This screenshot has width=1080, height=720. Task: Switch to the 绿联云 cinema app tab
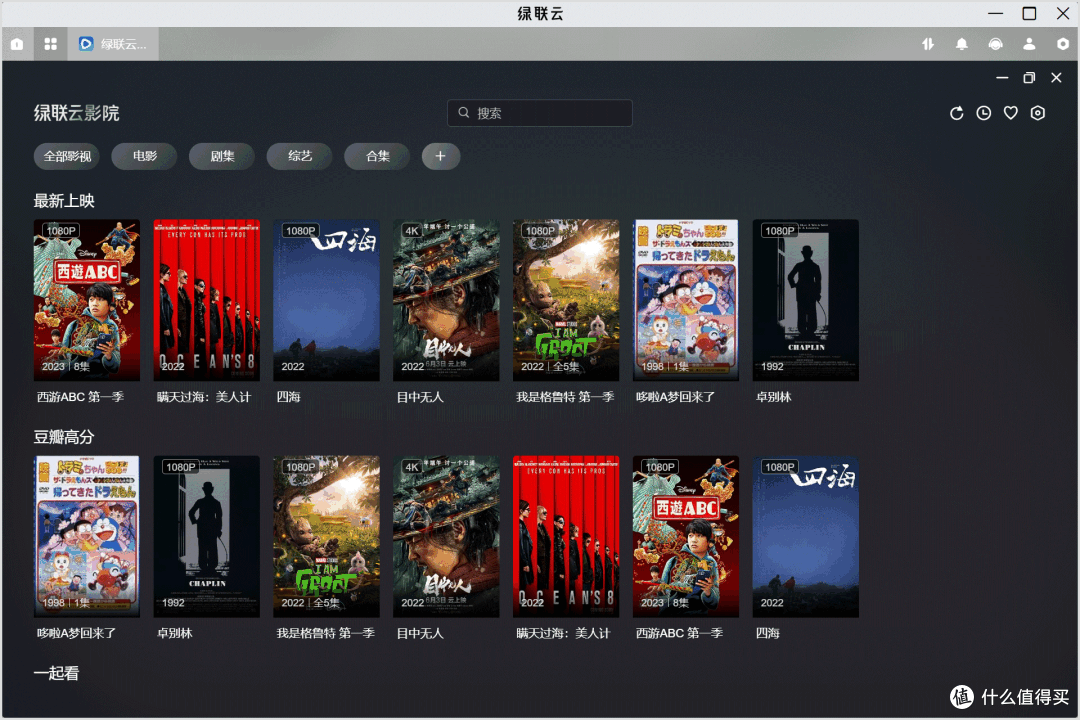pyautogui.click(x=113, y=44)
